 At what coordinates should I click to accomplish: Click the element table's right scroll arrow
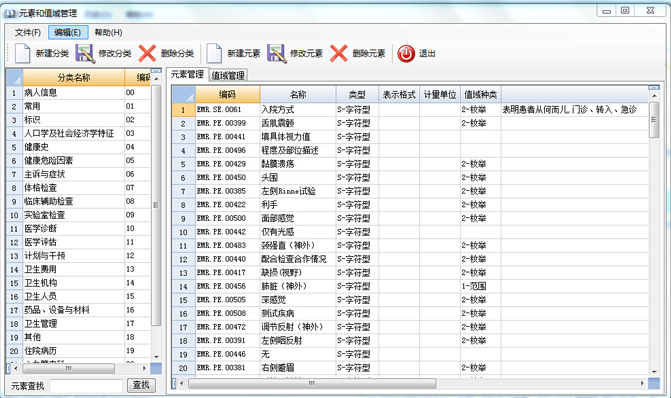[x=642, y=383]
